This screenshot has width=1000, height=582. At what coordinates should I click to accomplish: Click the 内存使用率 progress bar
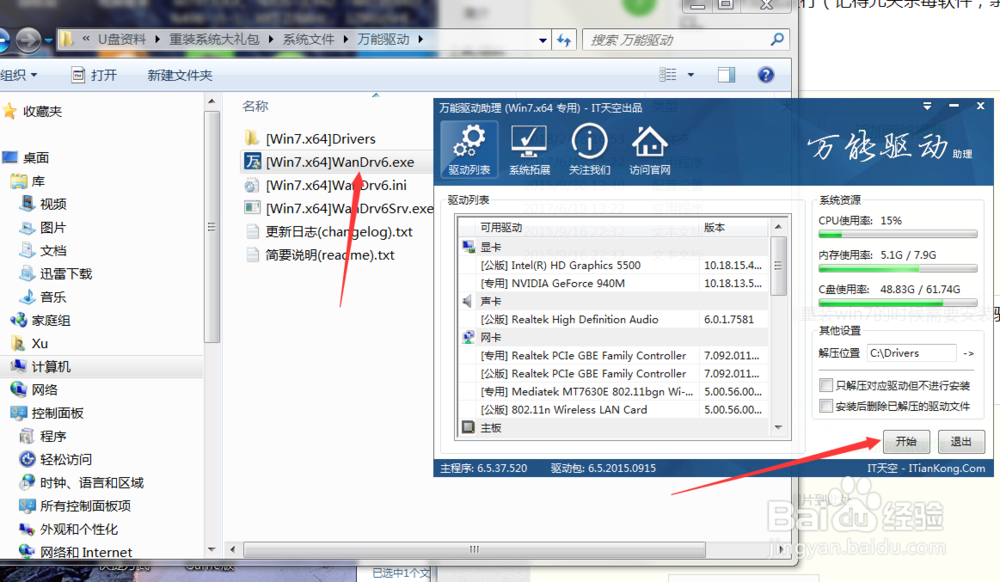pos(897,269)
